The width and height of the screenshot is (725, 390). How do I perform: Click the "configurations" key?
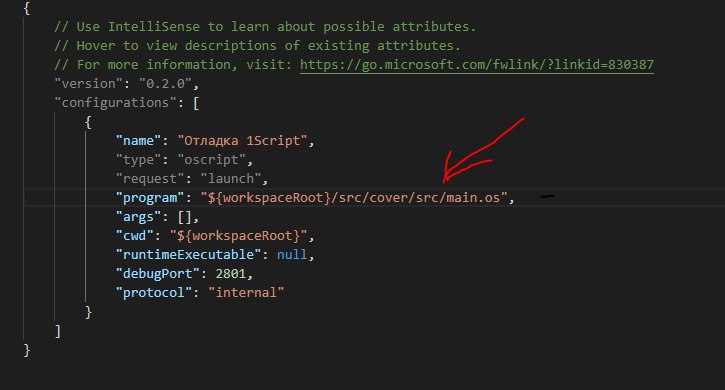click(x=116, y=103)
